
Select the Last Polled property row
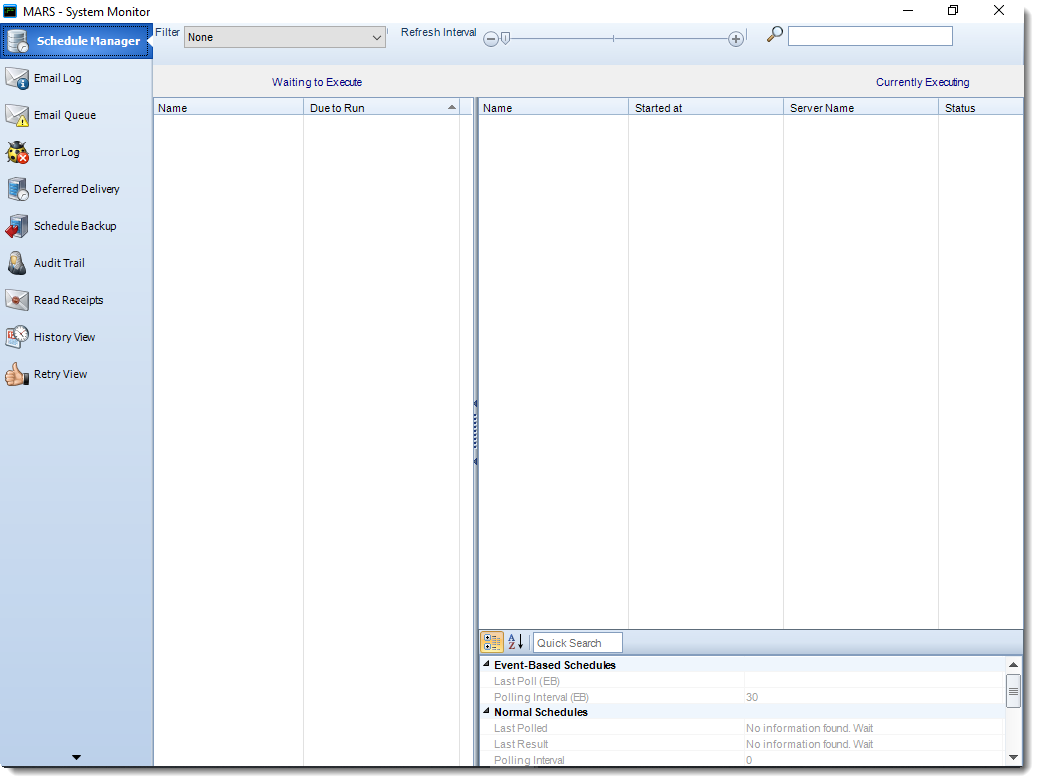point(742,728)
